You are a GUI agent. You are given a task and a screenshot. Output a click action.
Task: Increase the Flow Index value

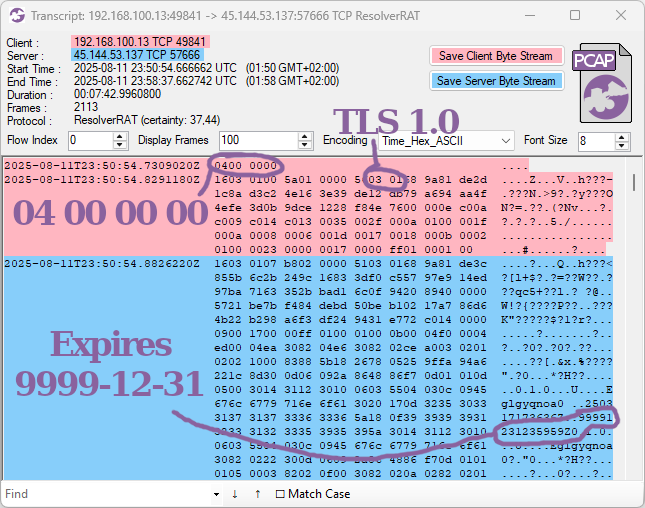click(119, 137)
